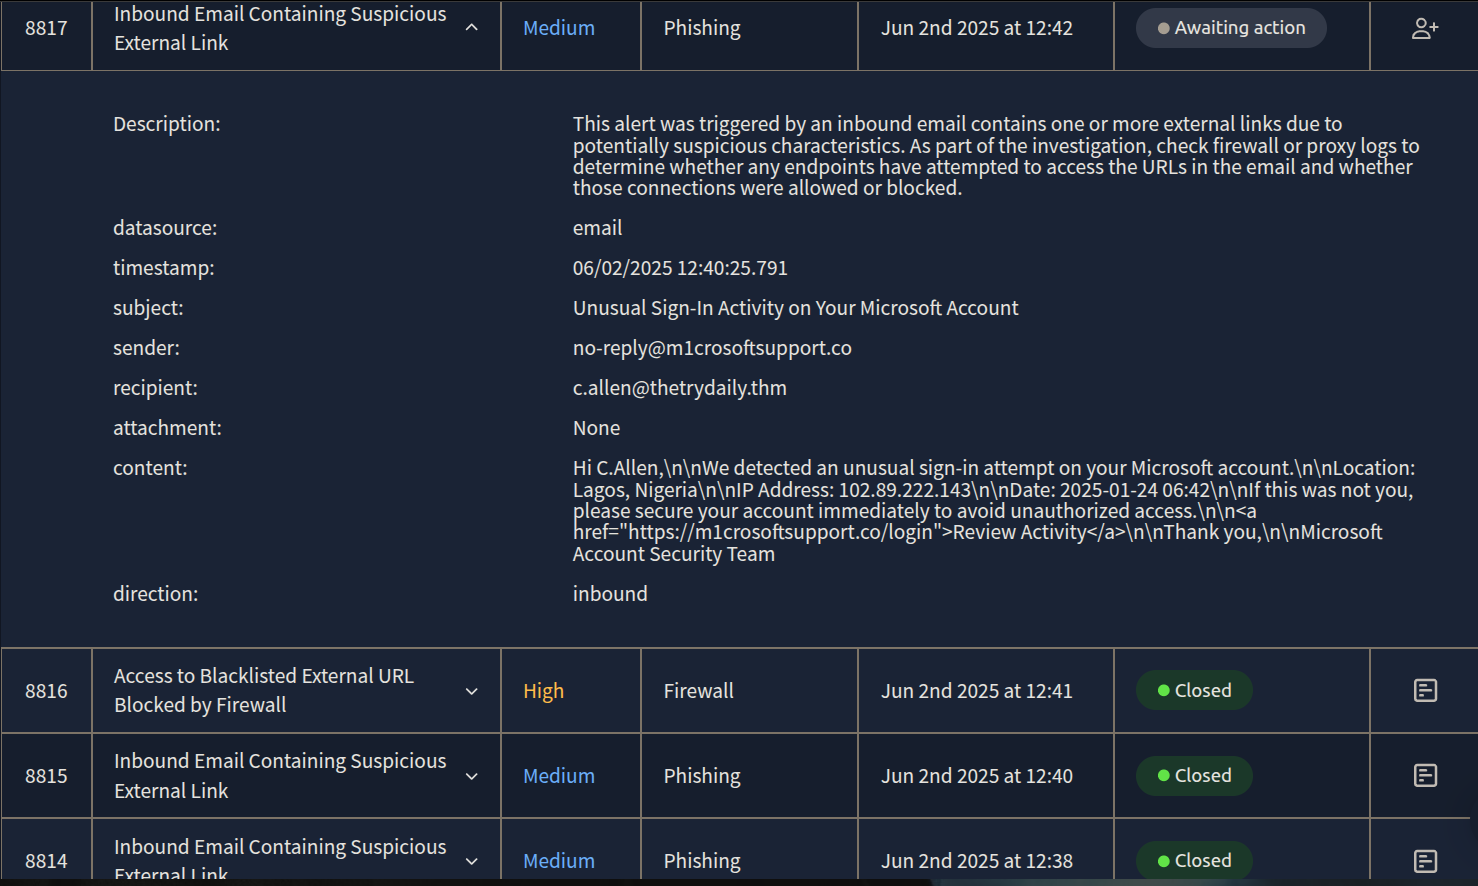
Task: Select the High severity label on alert 8816
Action: [x=543, y=690]
